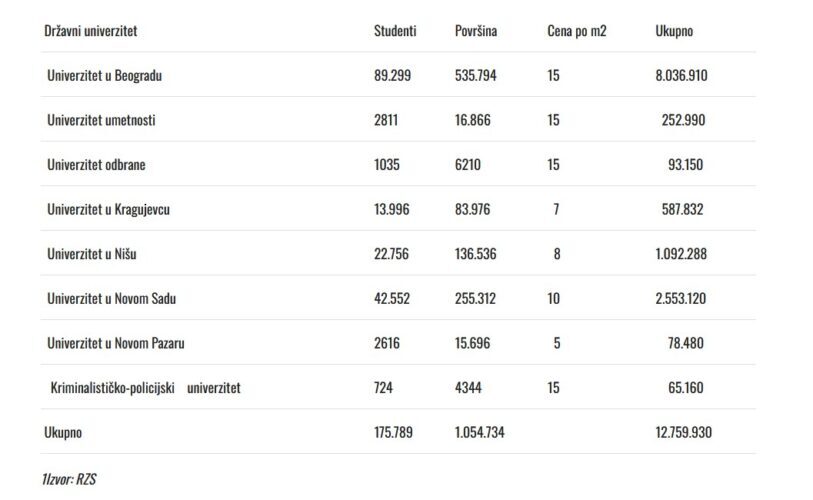Image resolution: width=813 pixels, height=500 pixels.
Task: Click the 89.299 students value
Action: click(x=393, y=76)
